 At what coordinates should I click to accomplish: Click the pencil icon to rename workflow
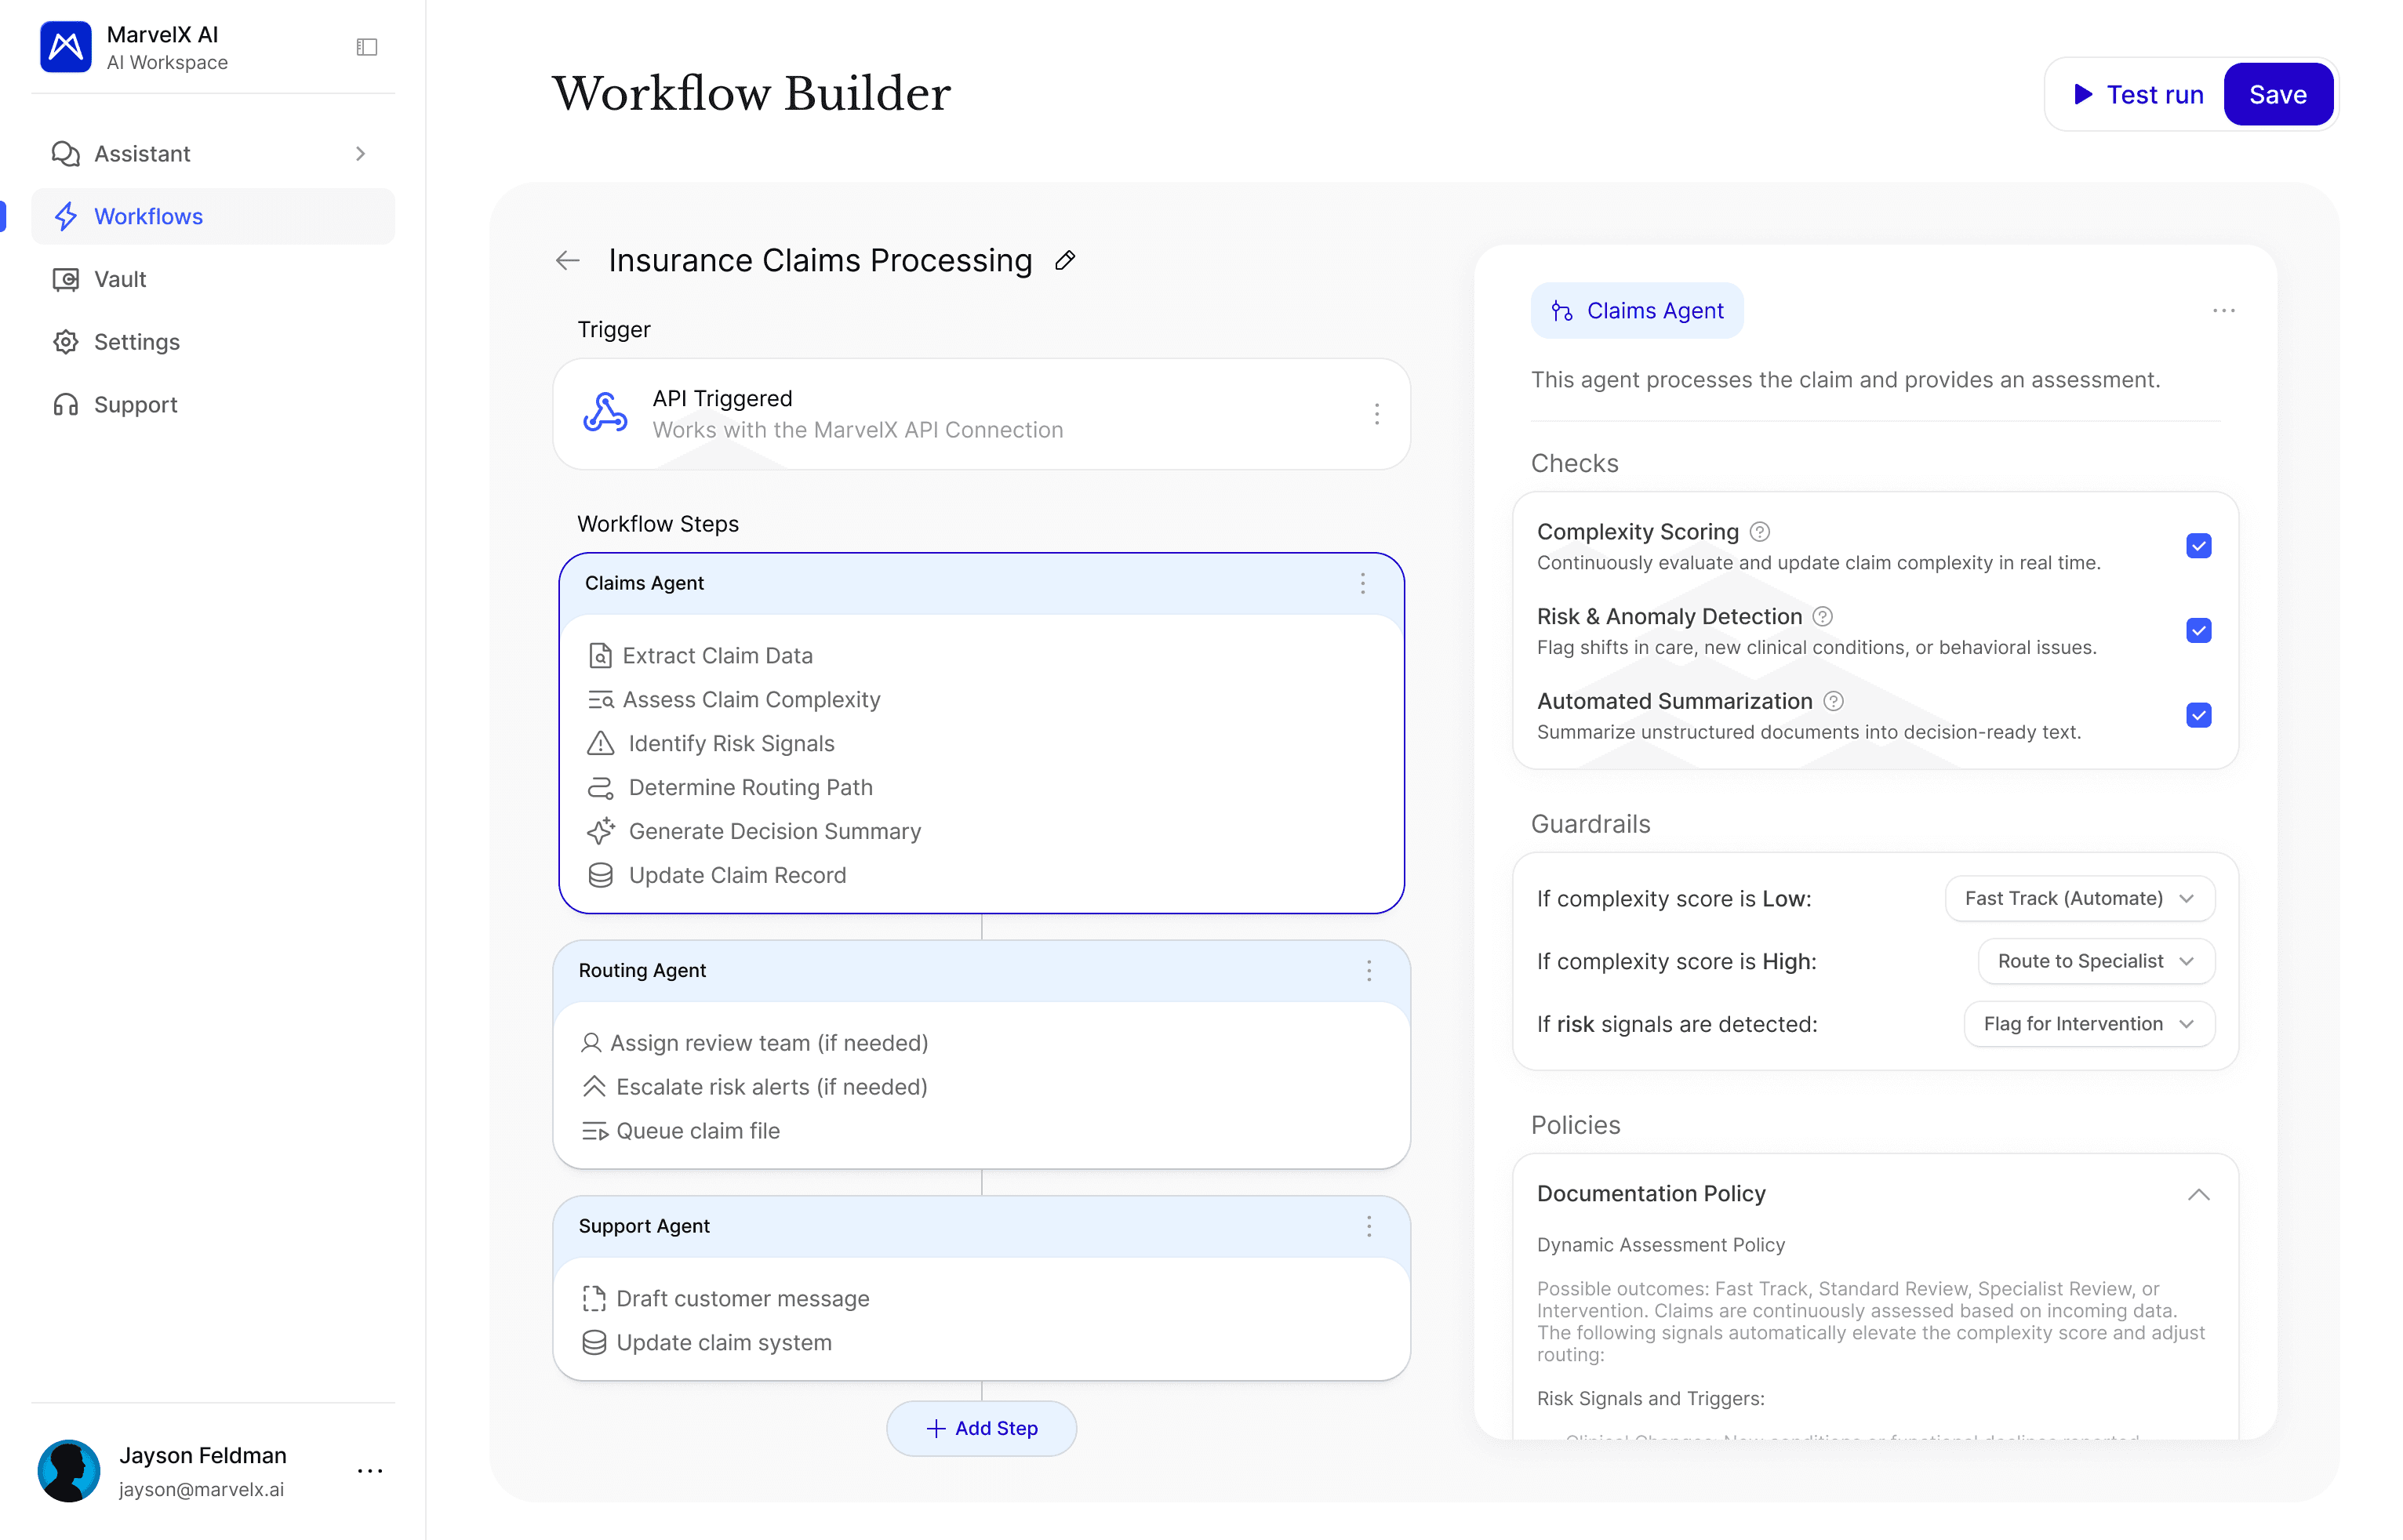coord(1065,261)
